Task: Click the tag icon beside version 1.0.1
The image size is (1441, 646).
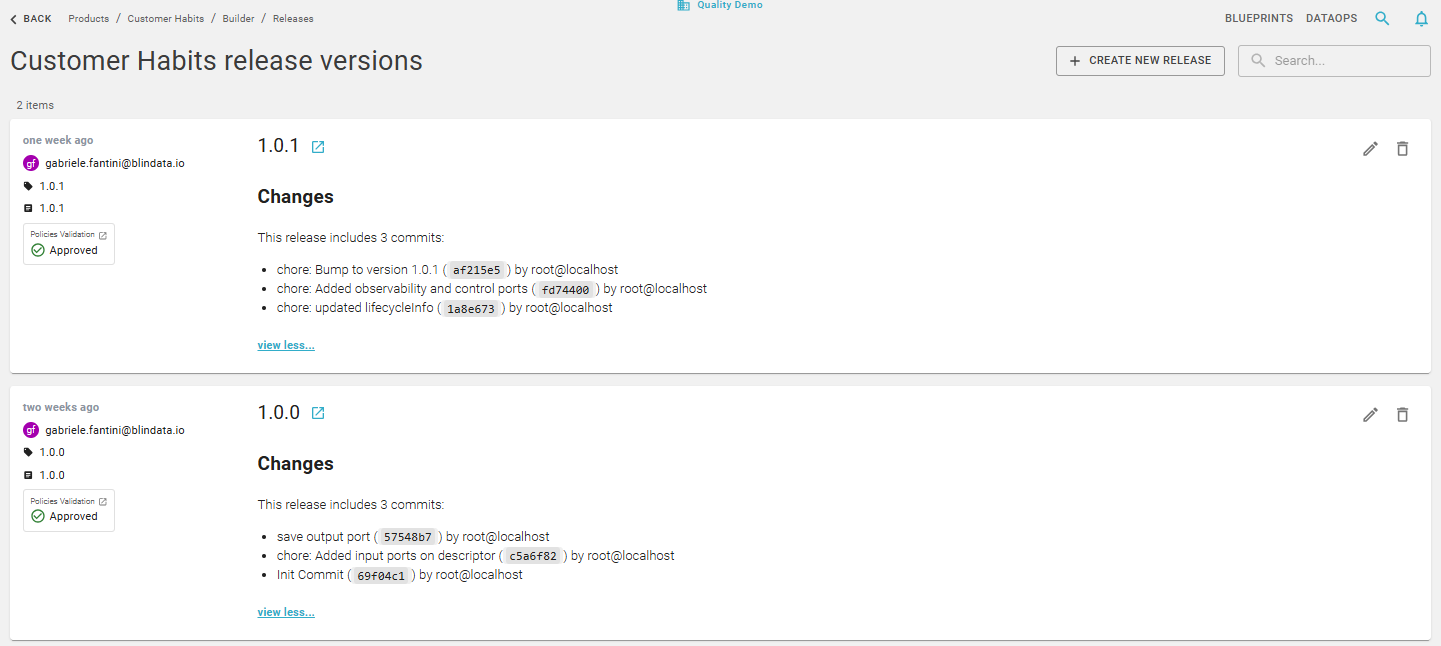Action: point(29,185)
